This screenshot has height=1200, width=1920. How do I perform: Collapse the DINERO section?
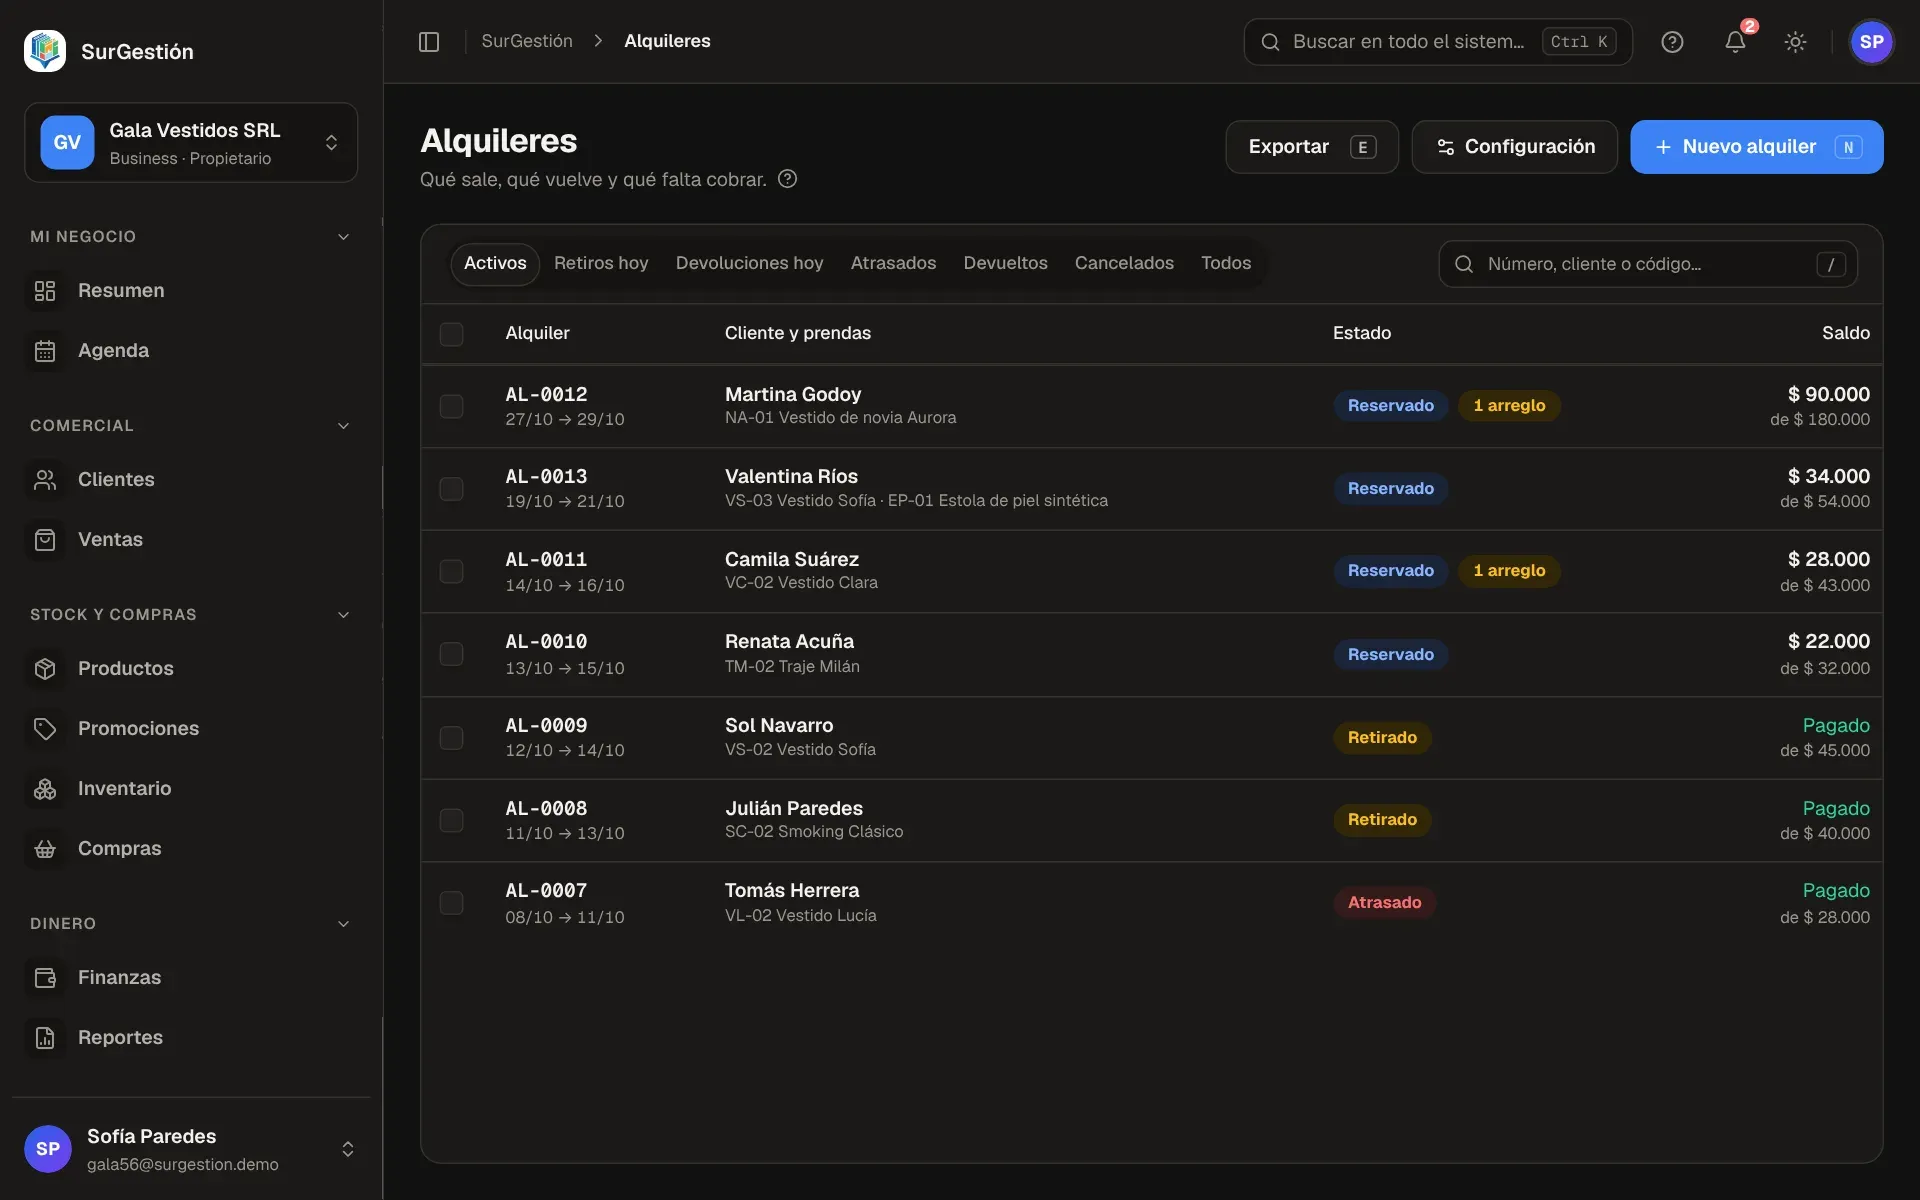(x=191, y=924)
